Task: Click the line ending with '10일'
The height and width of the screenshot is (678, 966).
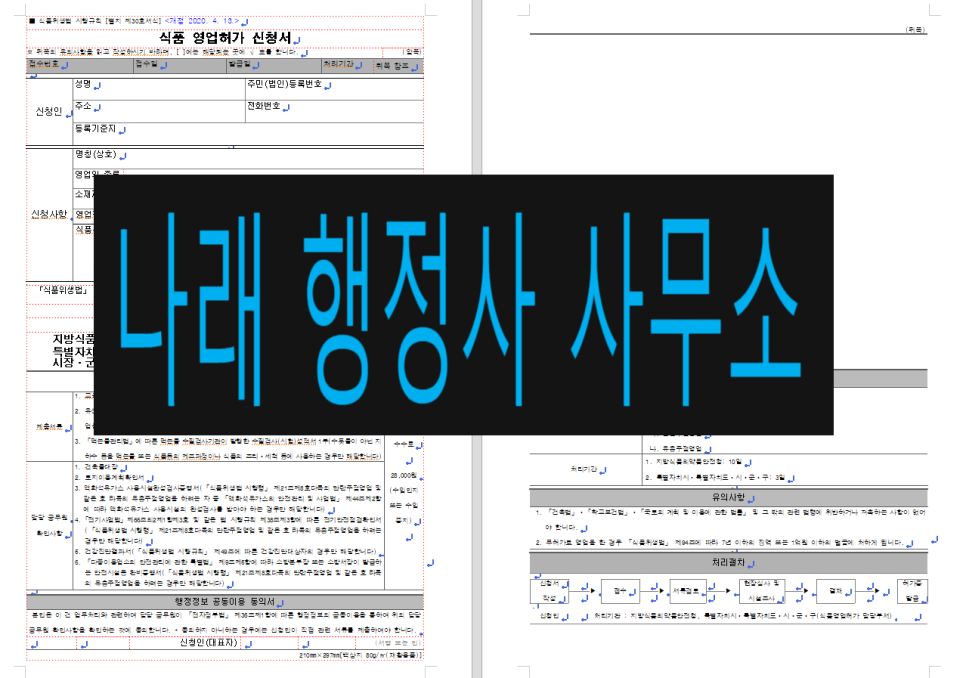Action: click(694, 462)
